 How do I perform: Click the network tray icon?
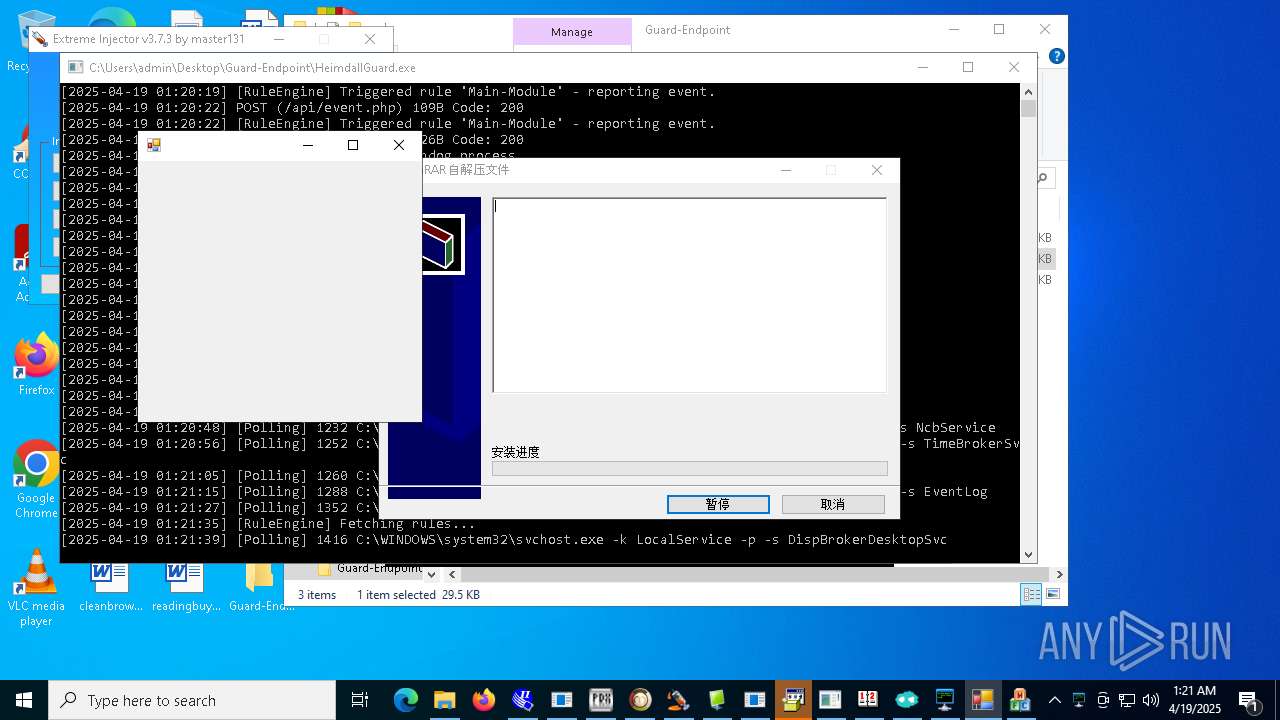pyautogui.click(x=1127, y=700)
